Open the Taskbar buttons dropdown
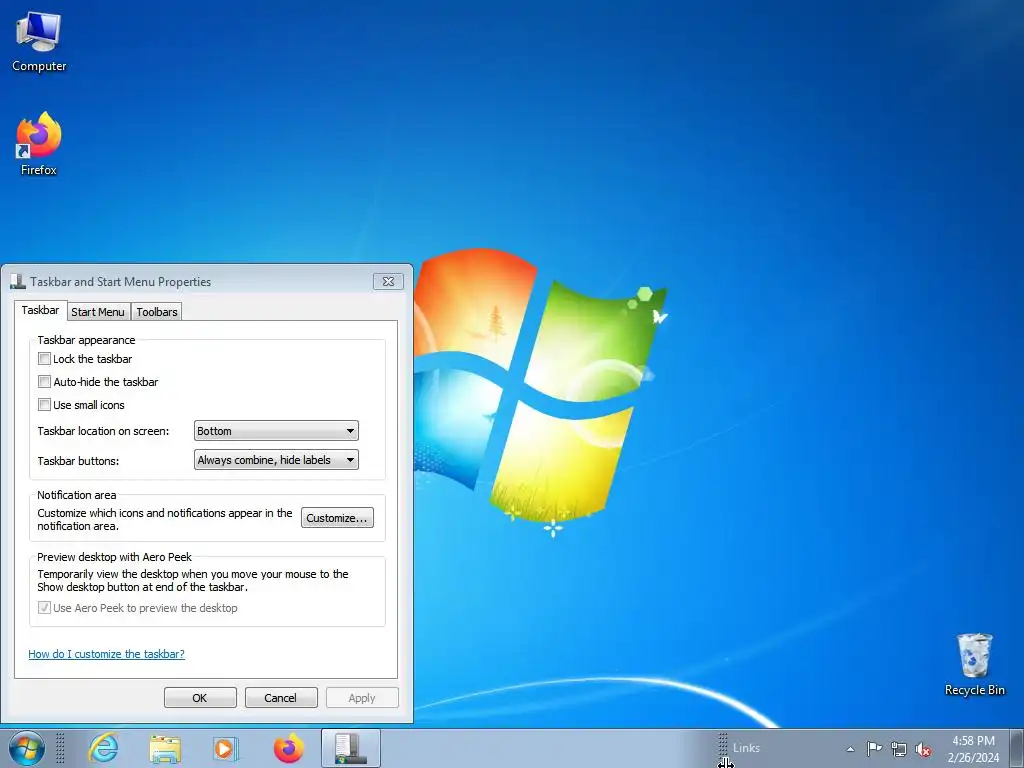The height and width of the screenshot is (768, 1024). (276, 460)
